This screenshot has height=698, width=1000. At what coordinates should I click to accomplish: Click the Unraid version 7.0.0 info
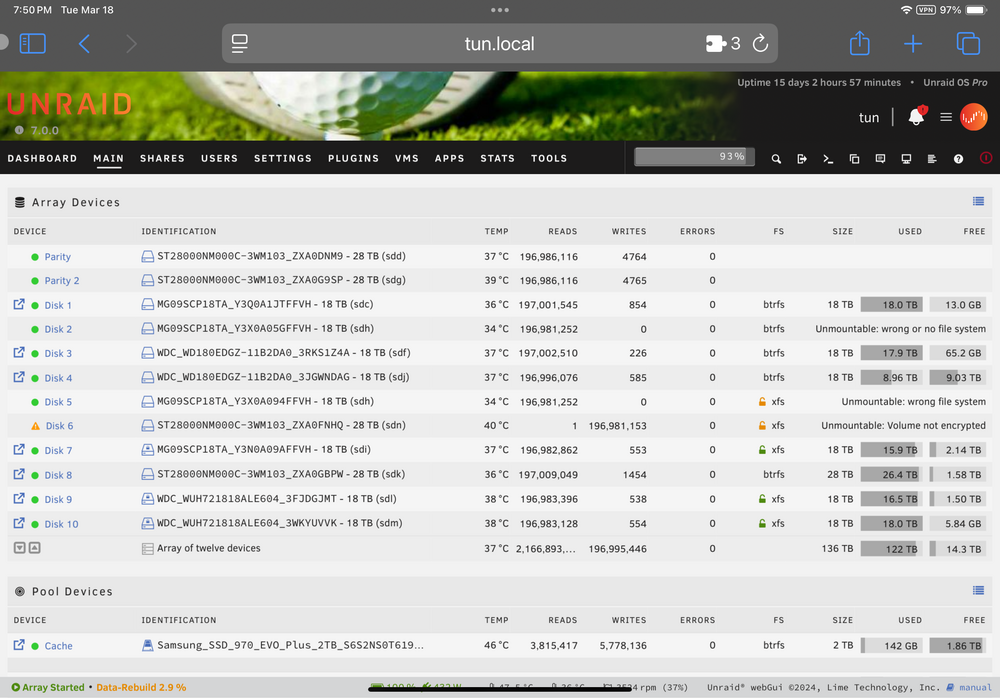tap(37, 130)
